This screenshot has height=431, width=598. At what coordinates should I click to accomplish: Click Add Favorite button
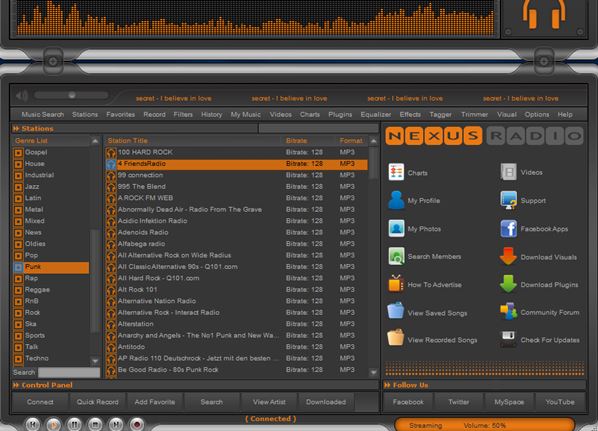[x=154, y=402]
